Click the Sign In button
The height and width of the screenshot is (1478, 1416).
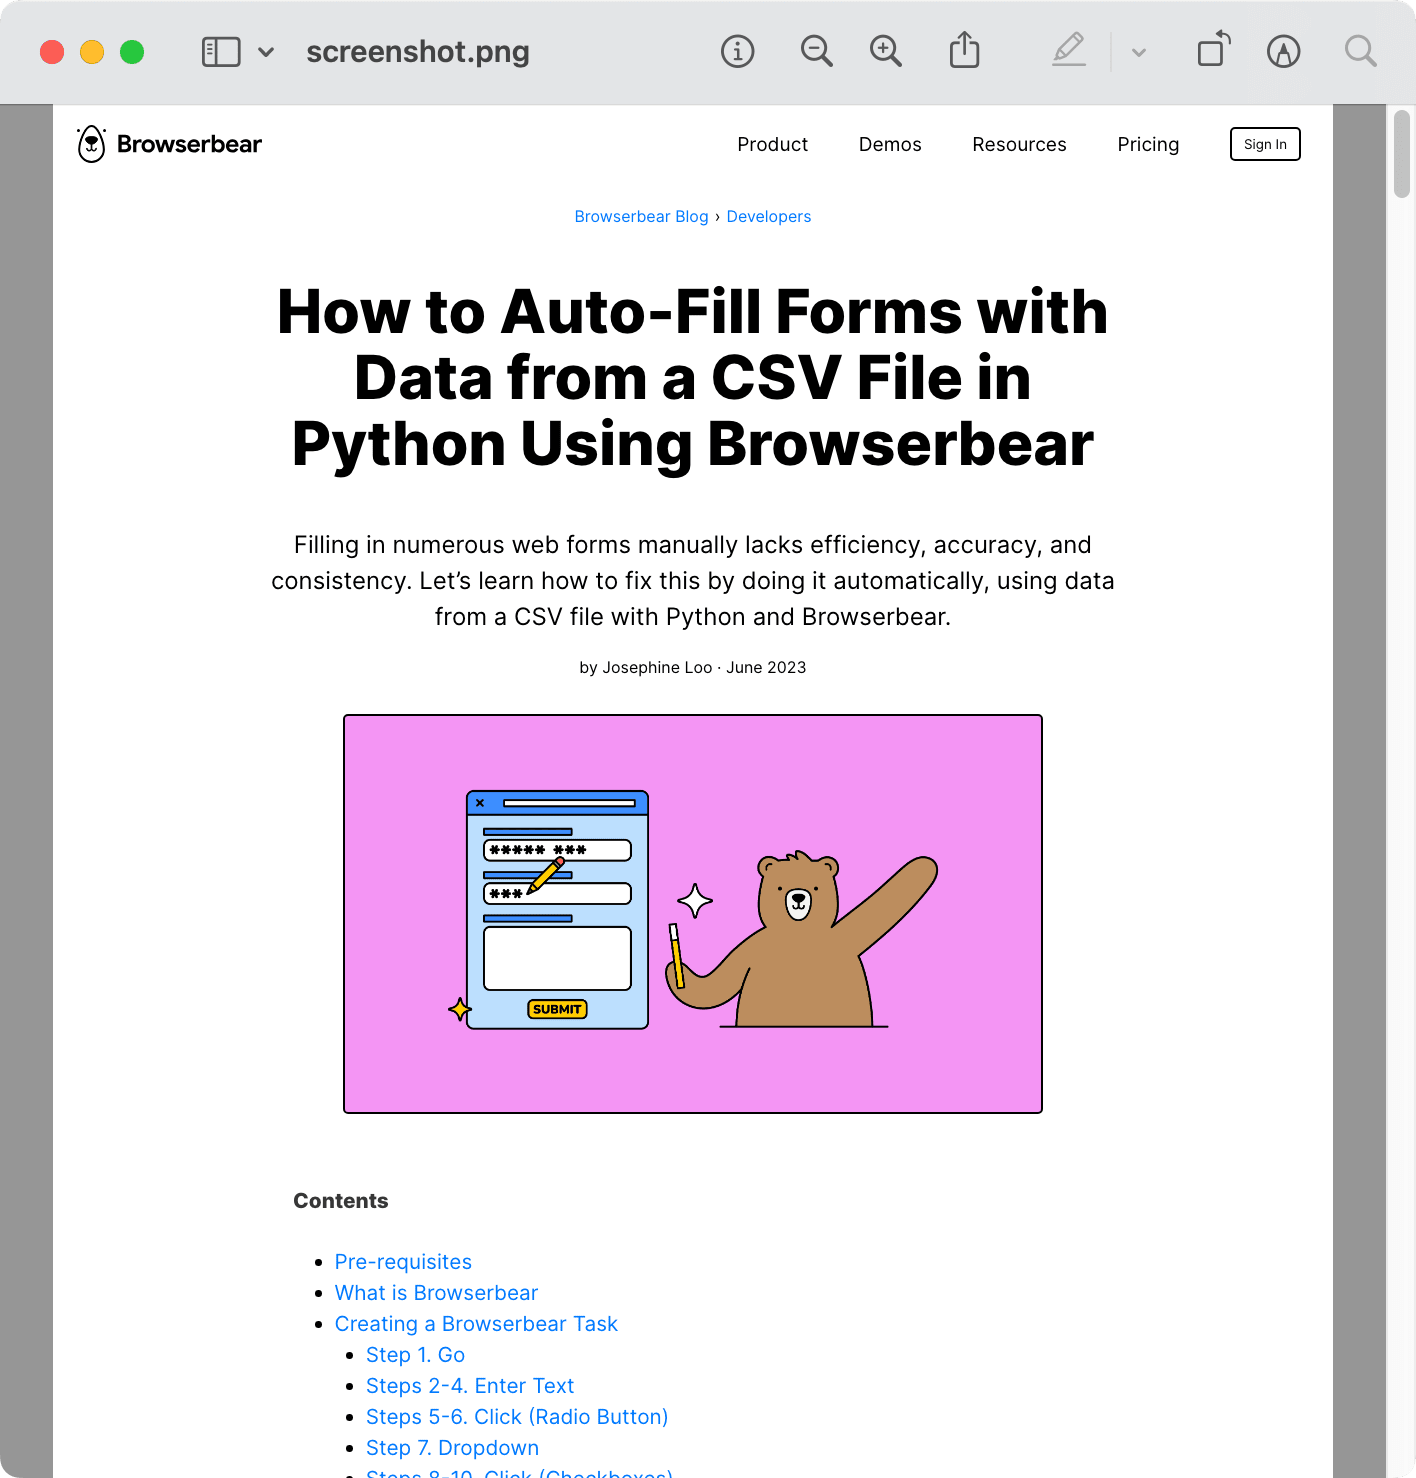[1265, 144]
